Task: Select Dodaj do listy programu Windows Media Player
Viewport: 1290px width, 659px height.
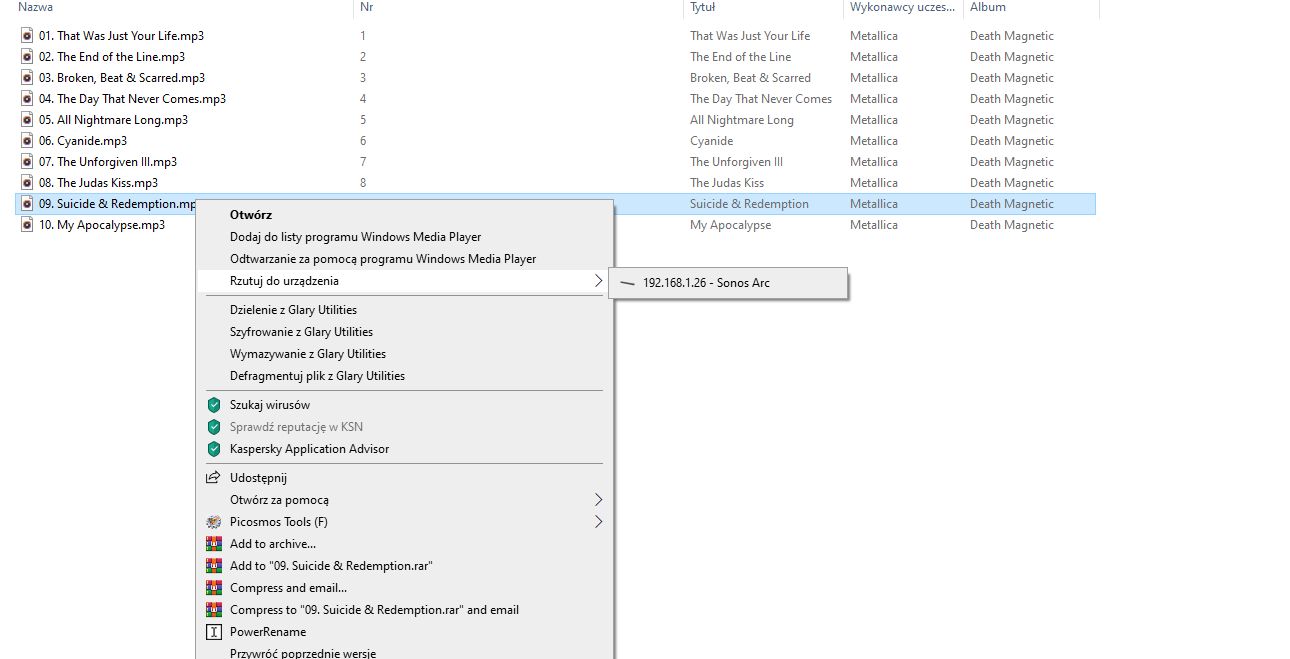Action: 355,237
